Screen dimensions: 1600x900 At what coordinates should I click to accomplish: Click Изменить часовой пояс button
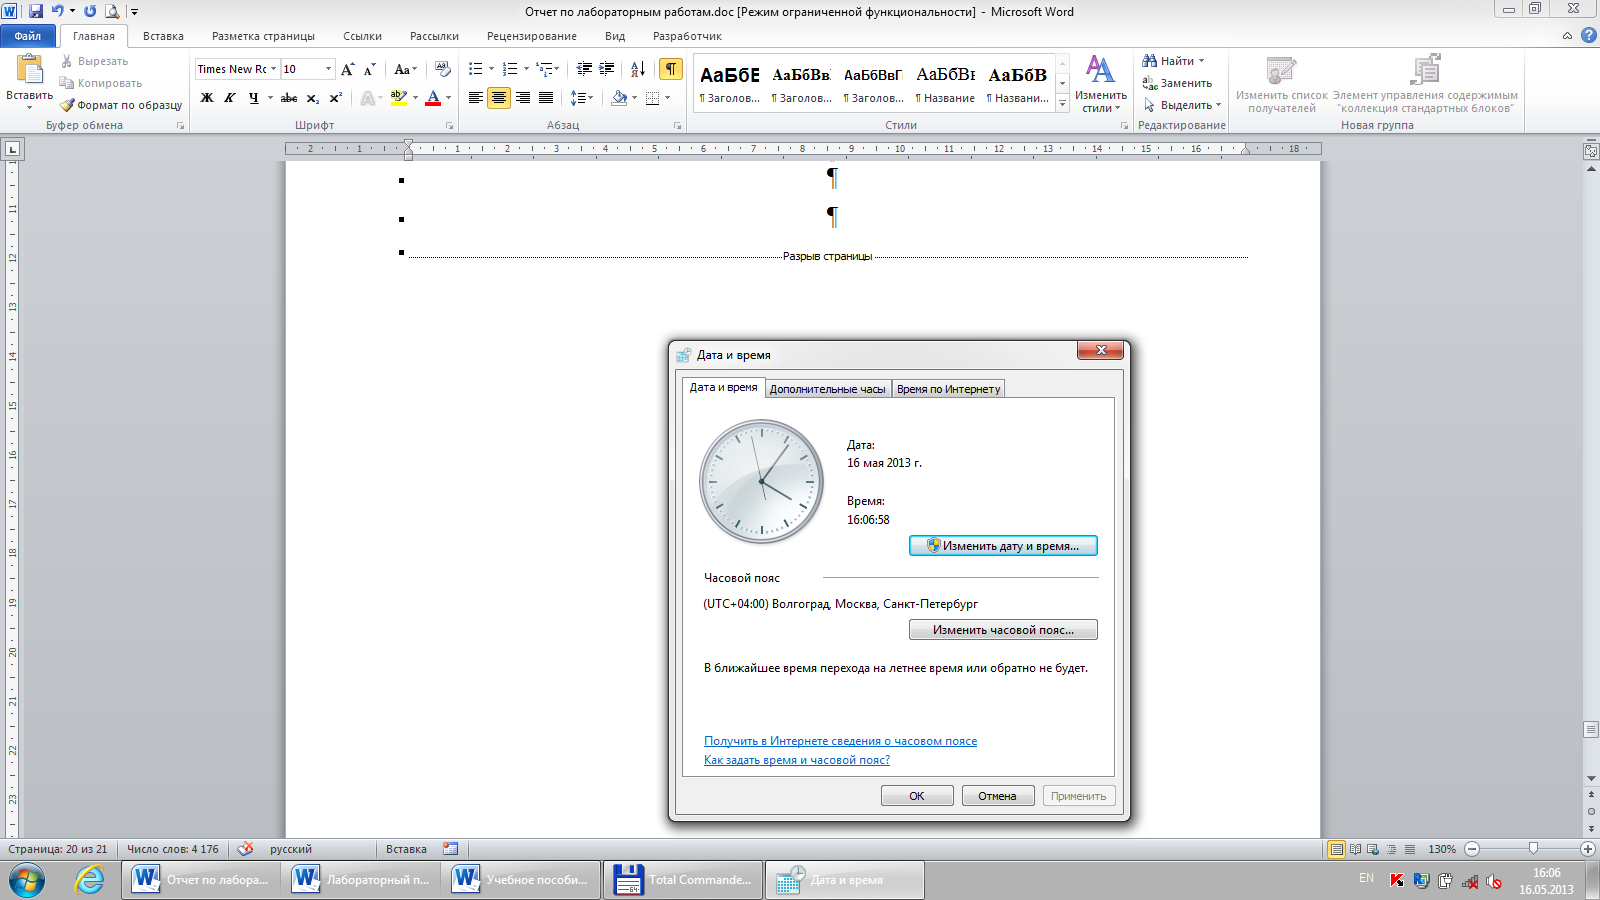[x=1003, y=630]
